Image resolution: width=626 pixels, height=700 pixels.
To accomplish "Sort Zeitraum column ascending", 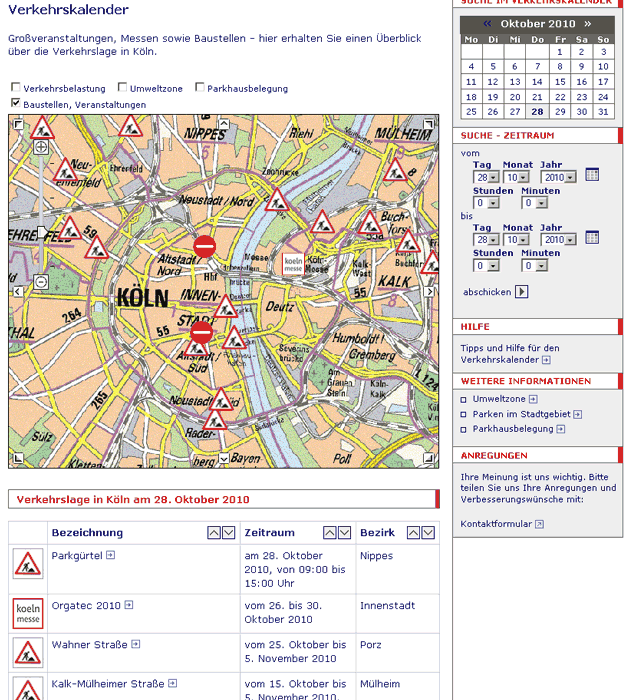I will pos(330,533).
